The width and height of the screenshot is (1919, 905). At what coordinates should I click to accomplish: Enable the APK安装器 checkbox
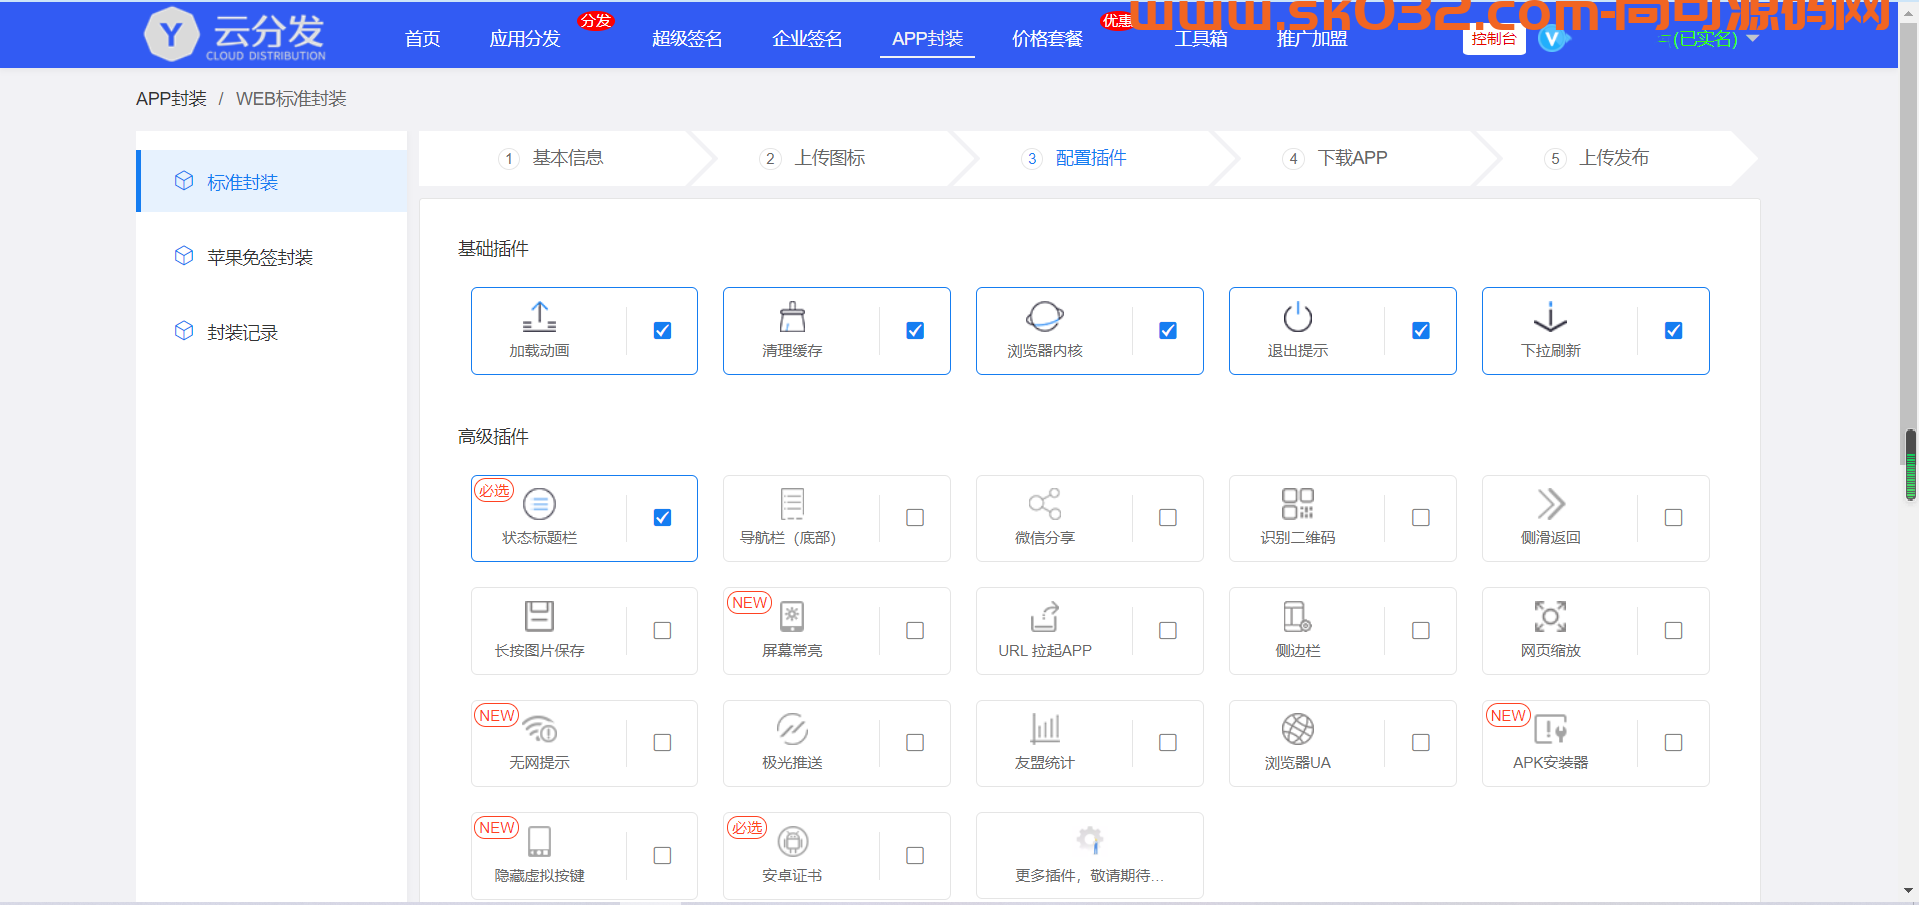pyautogui.click(x=1674, y=742)
